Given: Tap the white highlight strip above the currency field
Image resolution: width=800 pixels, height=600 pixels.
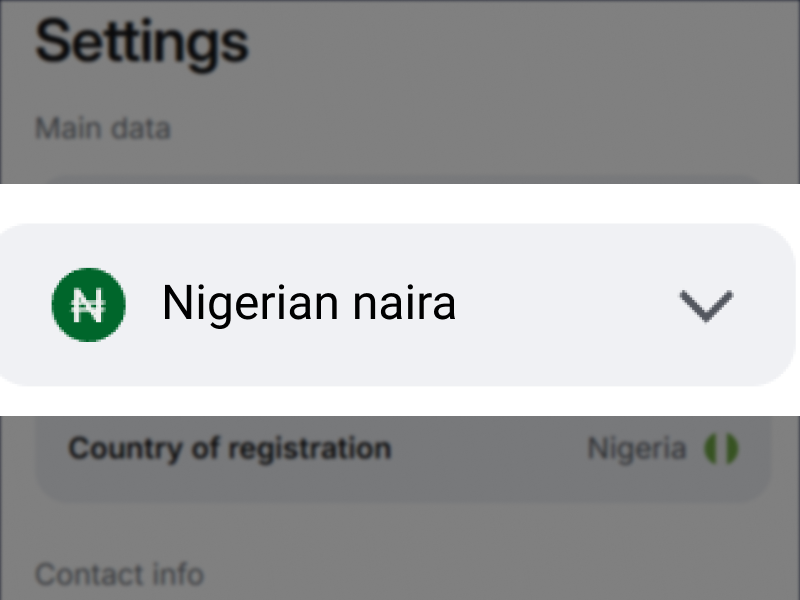Looking at the screenshot, I should tap(400, 203).
